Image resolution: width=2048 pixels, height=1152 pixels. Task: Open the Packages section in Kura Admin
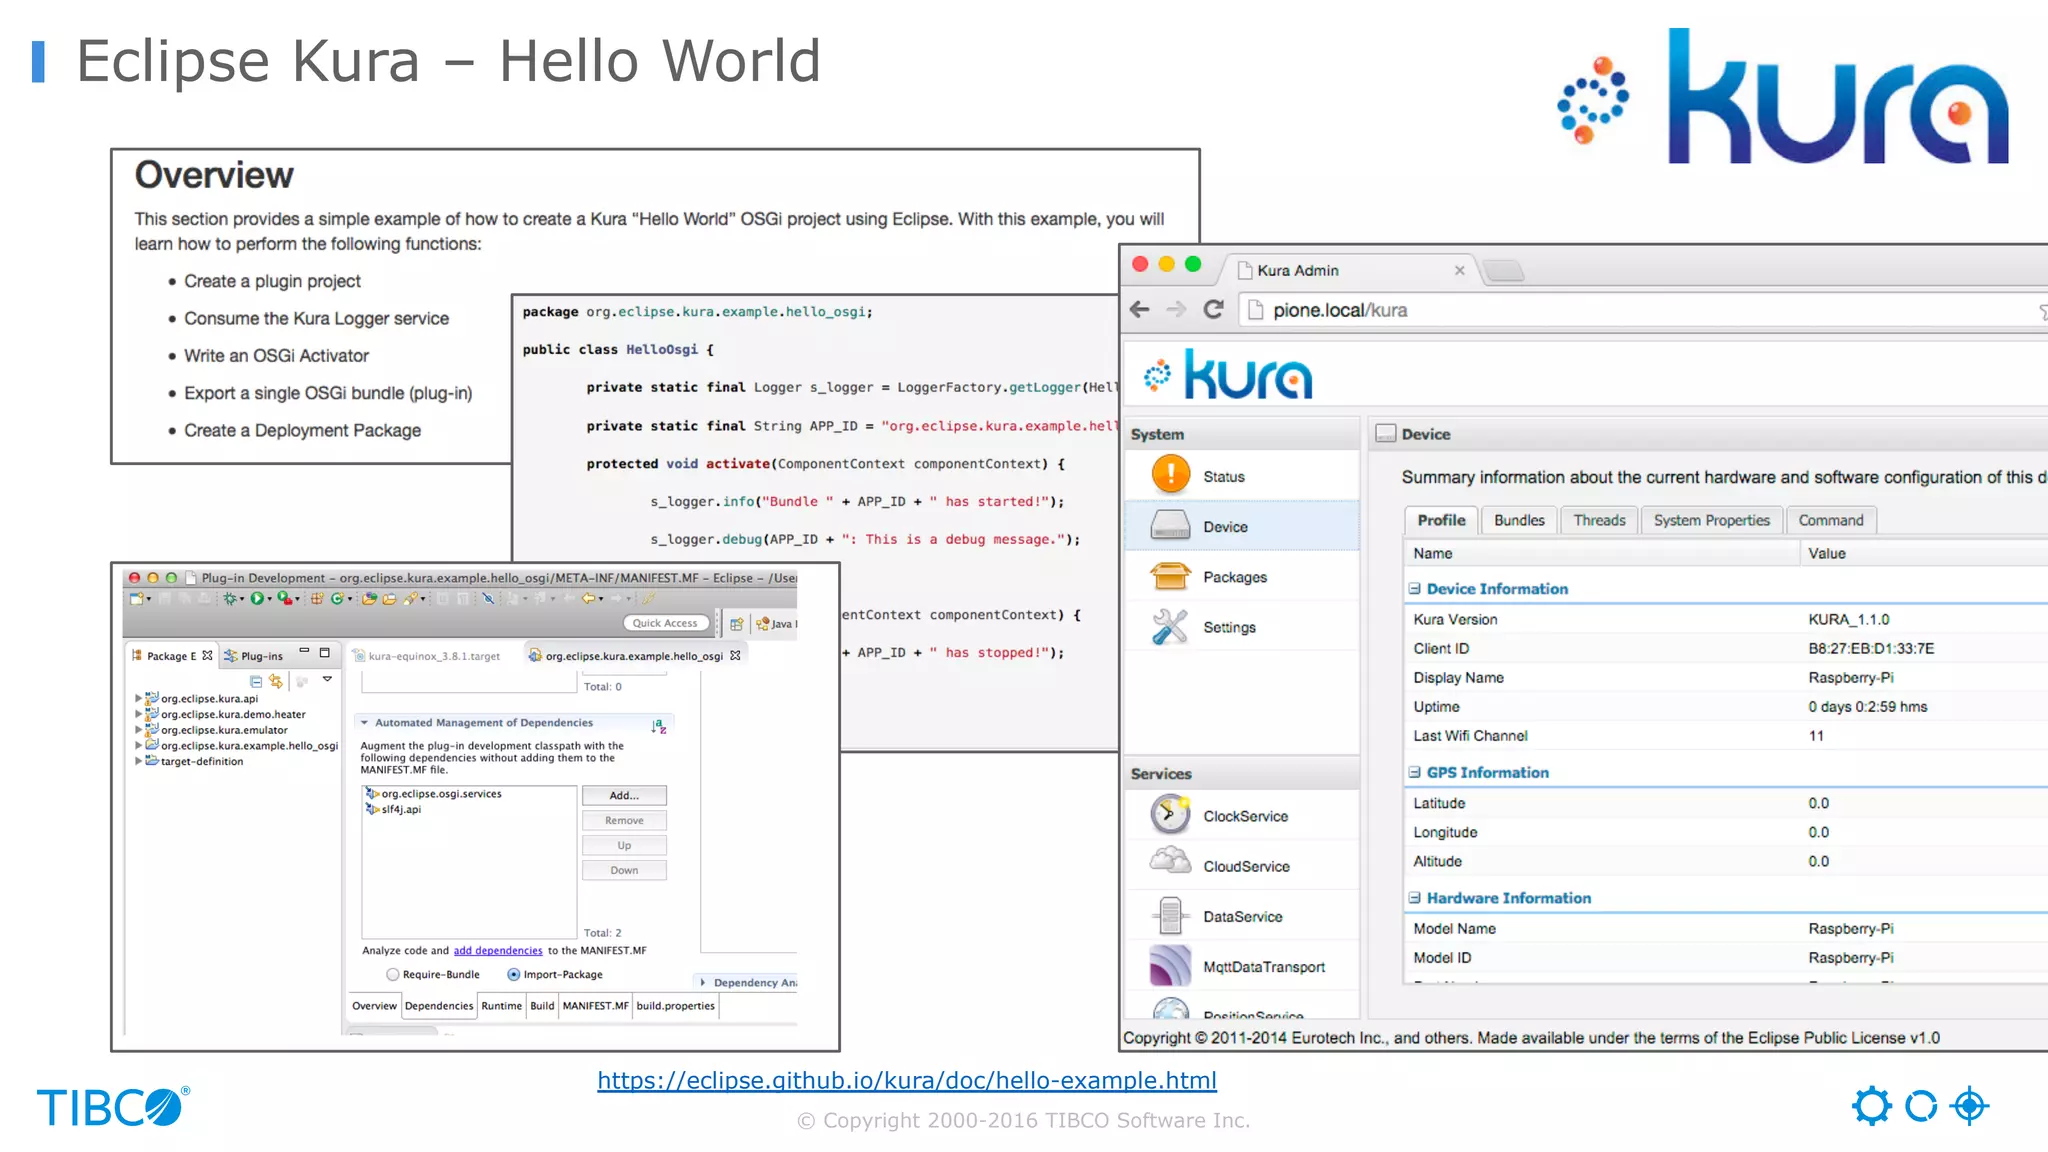point(1241,577)
